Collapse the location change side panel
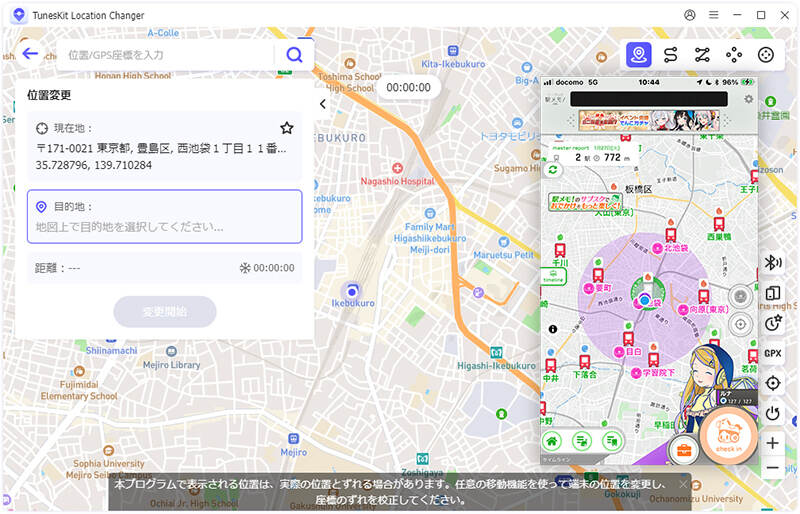 click(x=323, y=104)
